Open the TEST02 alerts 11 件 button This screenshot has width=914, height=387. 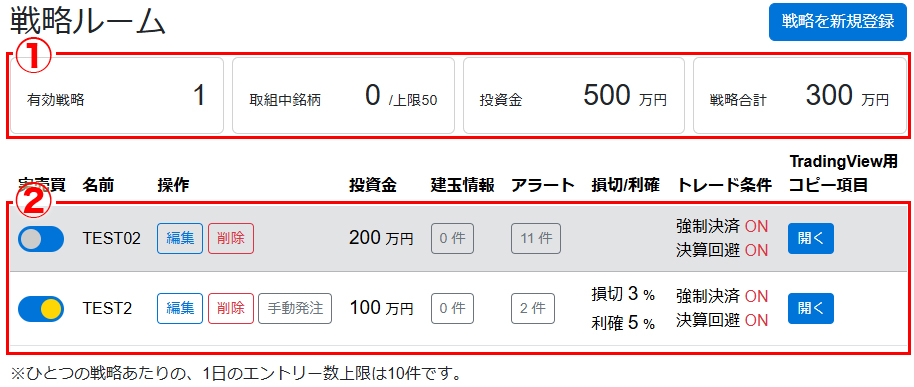pos(536,238)
